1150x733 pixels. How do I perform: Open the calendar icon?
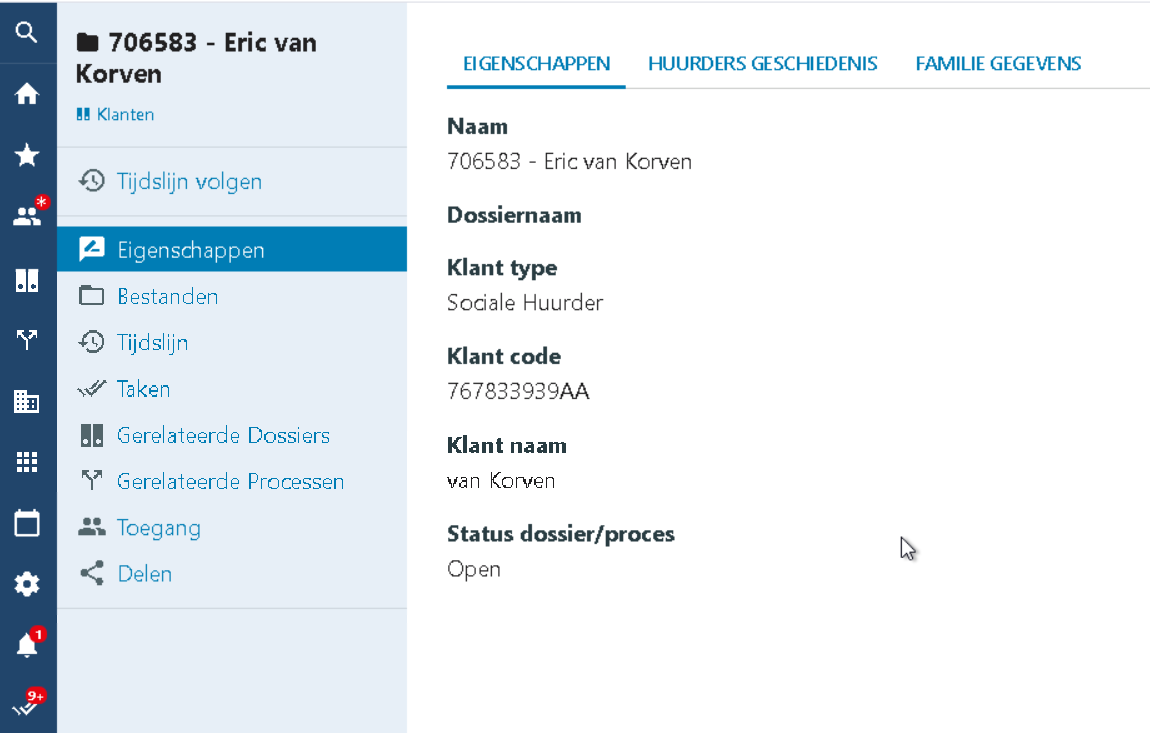[x=27, y=523]
